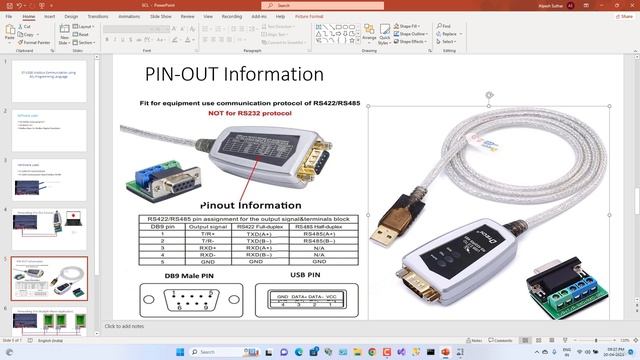This screenshot has height=360, width=640.
Task: Cut the selection with the Cut button
Action: [x=24, y=27]
